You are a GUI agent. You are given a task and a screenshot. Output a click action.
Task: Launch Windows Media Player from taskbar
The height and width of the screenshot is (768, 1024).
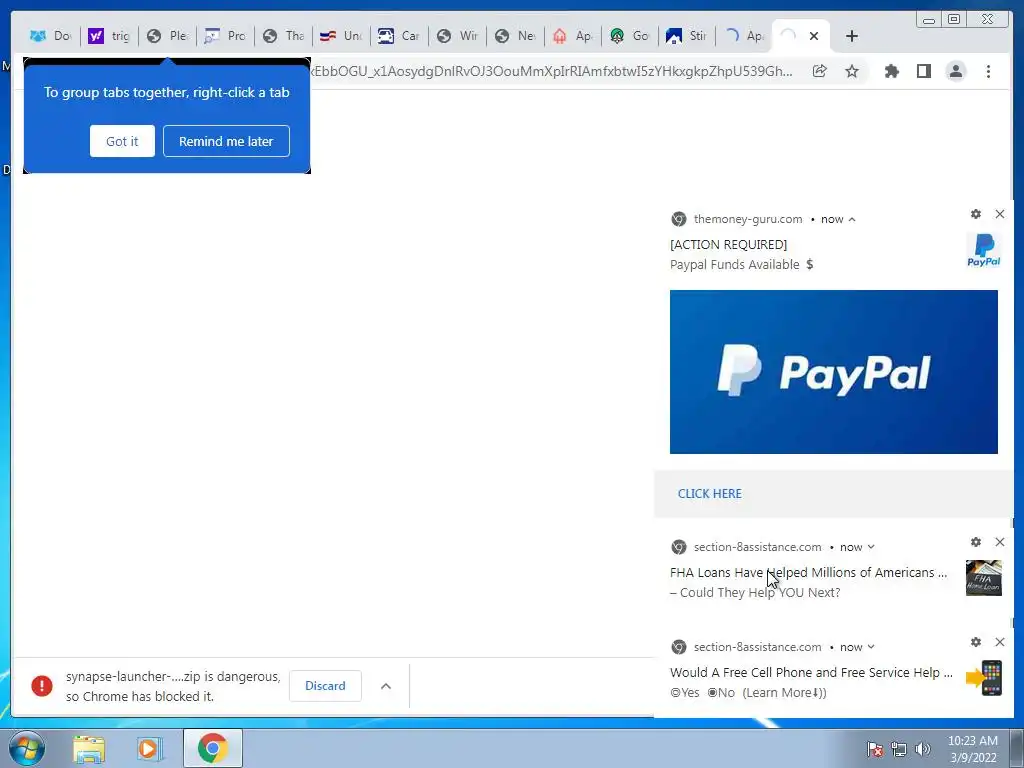(150, 748)
